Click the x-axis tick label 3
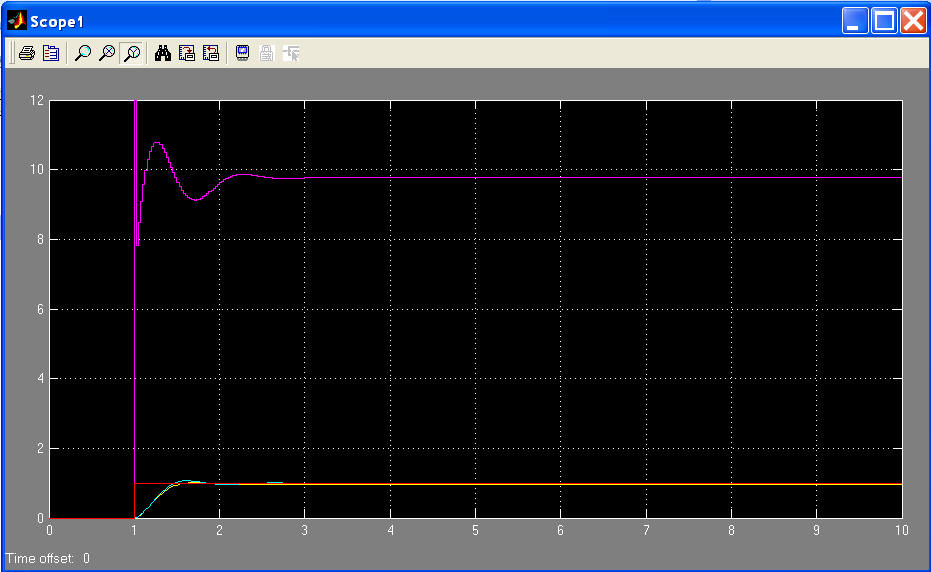931x572 pixels. 305,530
